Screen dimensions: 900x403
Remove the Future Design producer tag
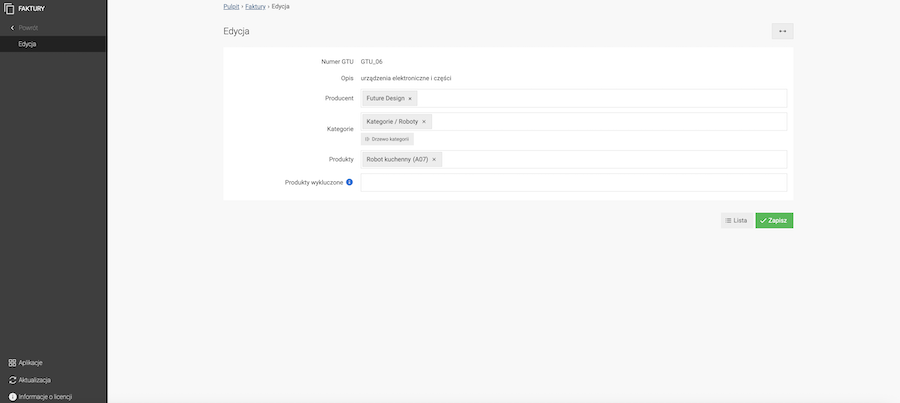tap(410, 98)
